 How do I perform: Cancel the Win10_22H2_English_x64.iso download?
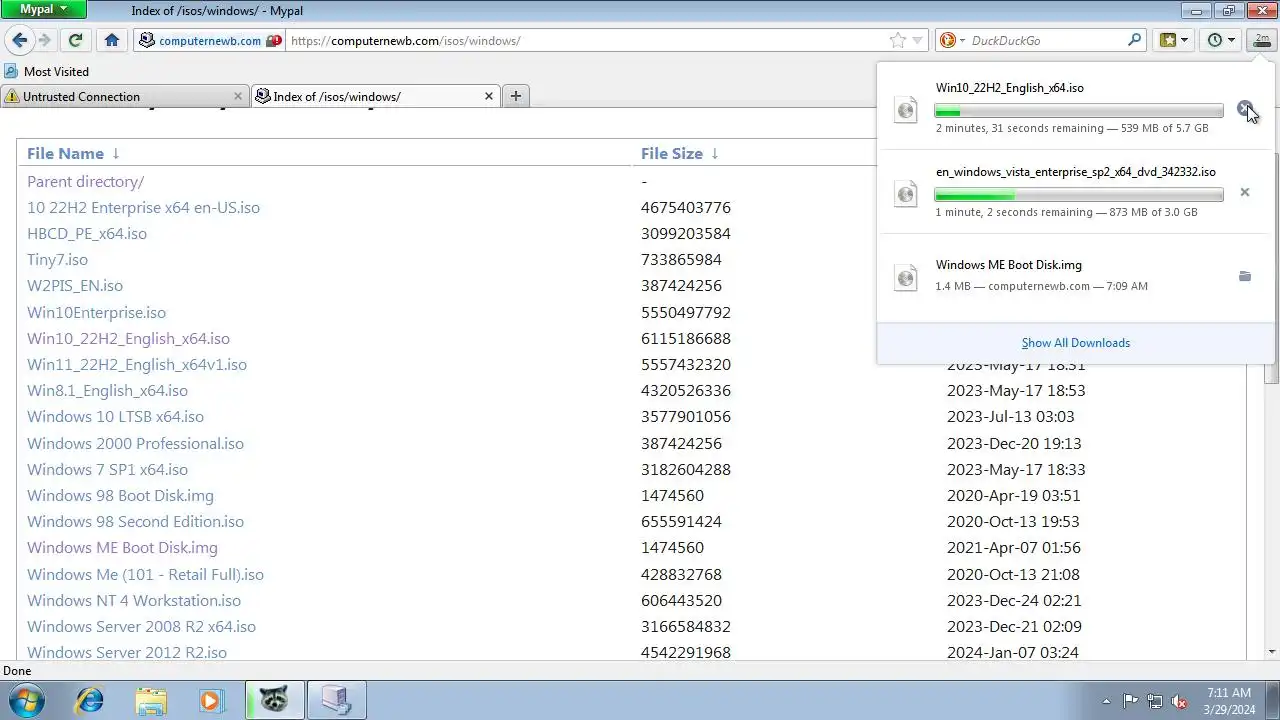(x=1244, y=108)
